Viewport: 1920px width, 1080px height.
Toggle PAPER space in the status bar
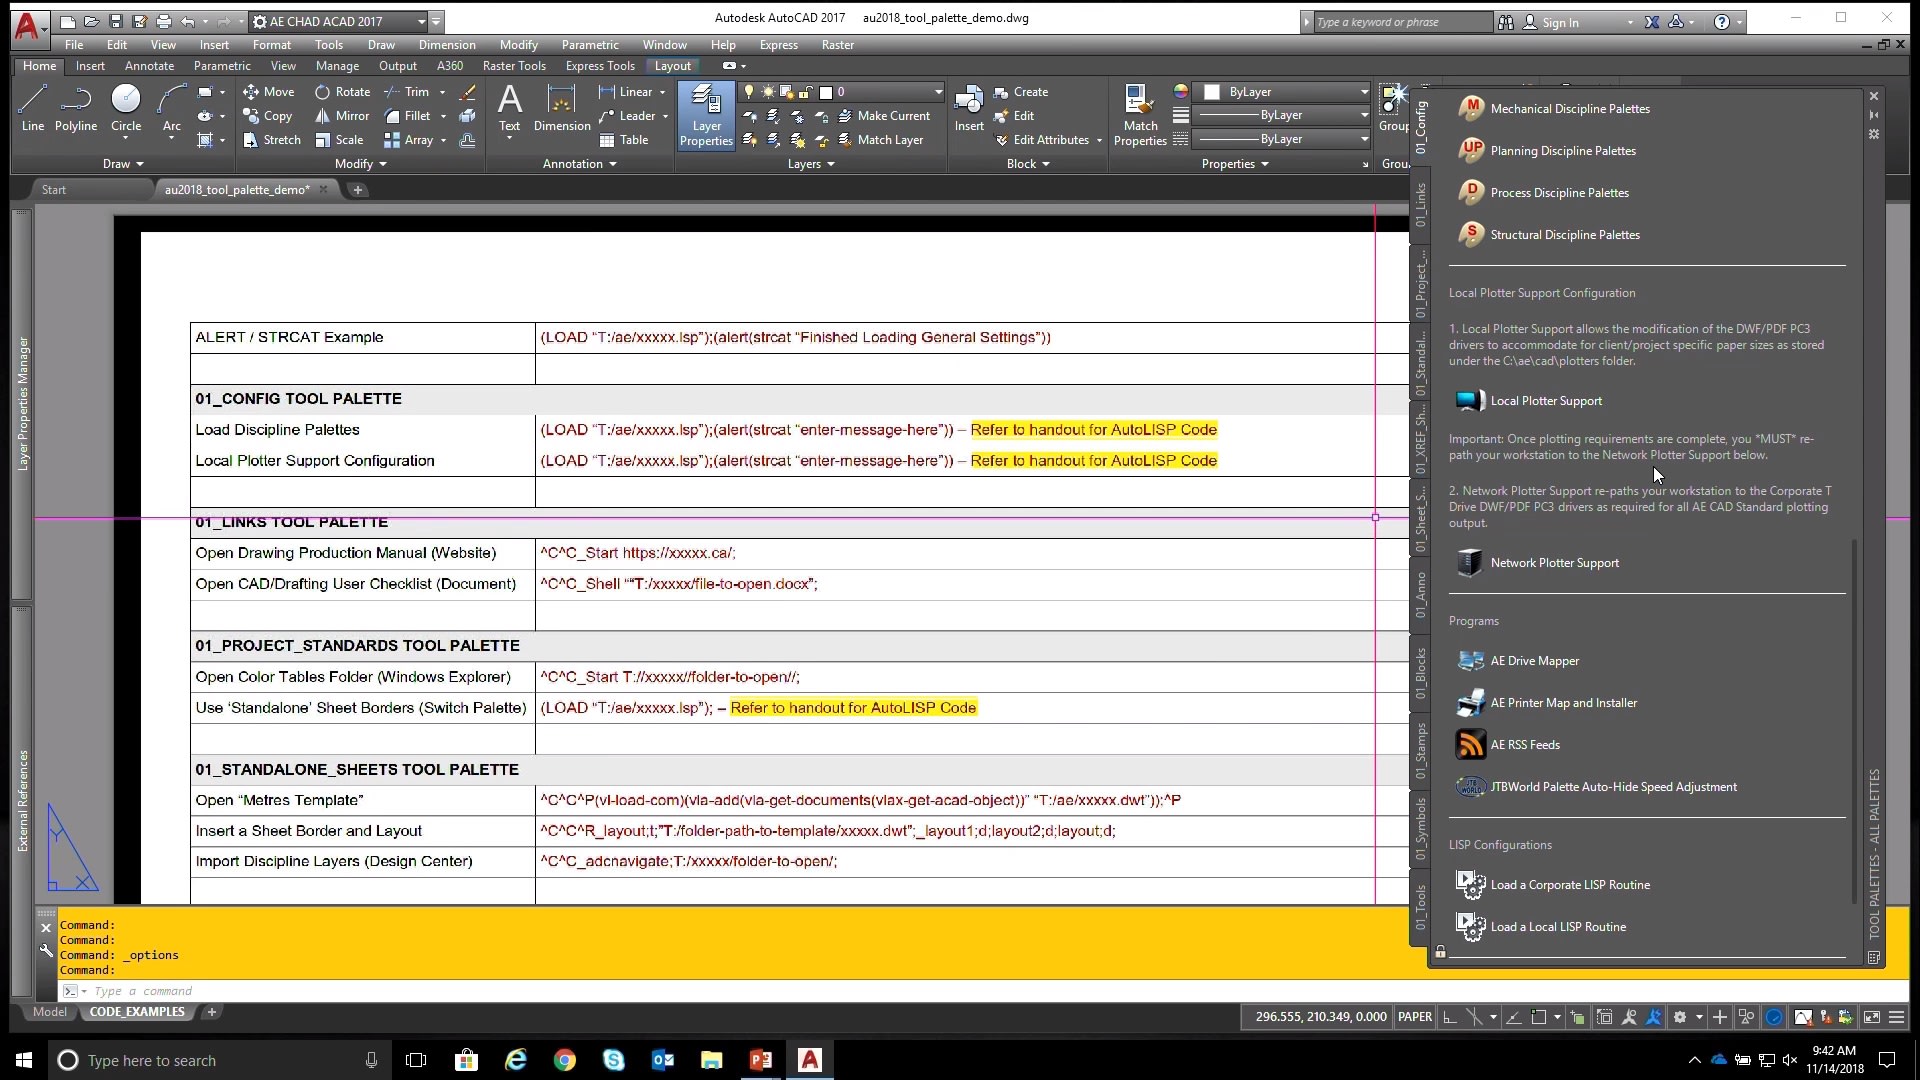coord(1415,1017)
